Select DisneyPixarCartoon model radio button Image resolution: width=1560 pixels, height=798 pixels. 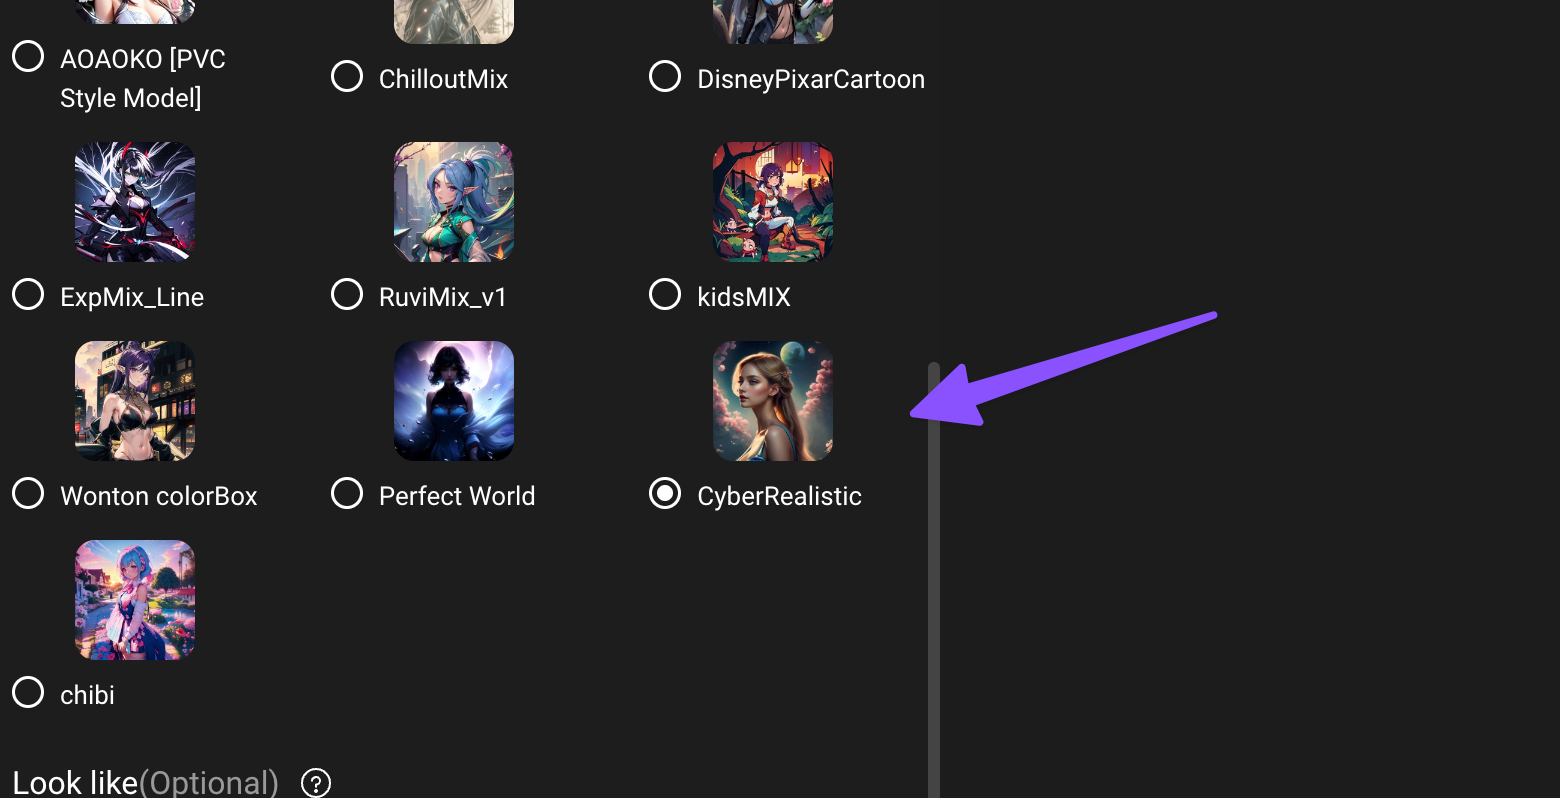[665, 77]
